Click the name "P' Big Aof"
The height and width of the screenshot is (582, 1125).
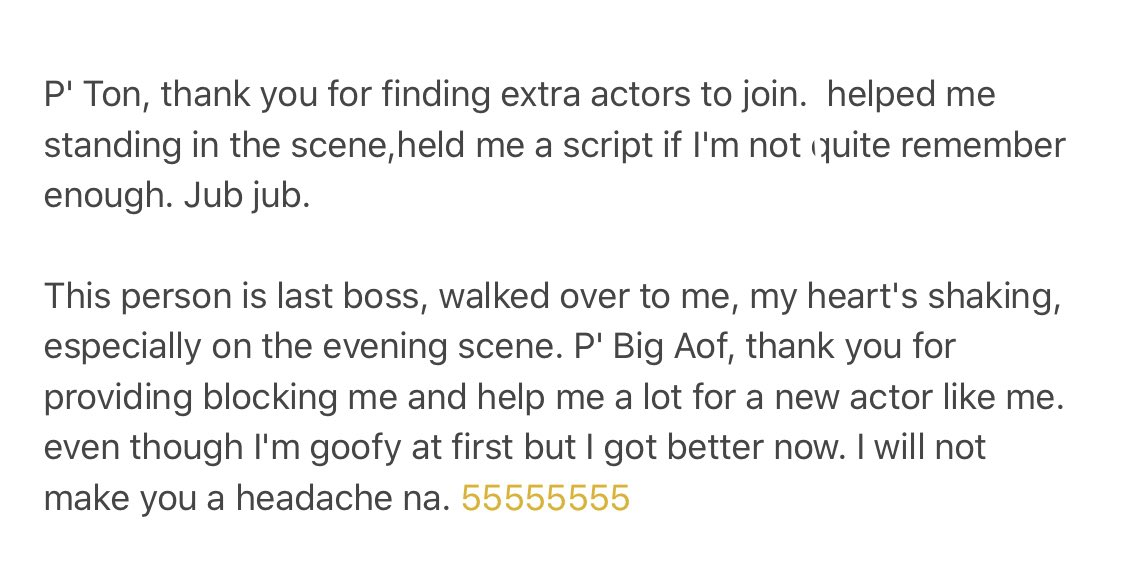pyautogui.click(x=654, y=347)
